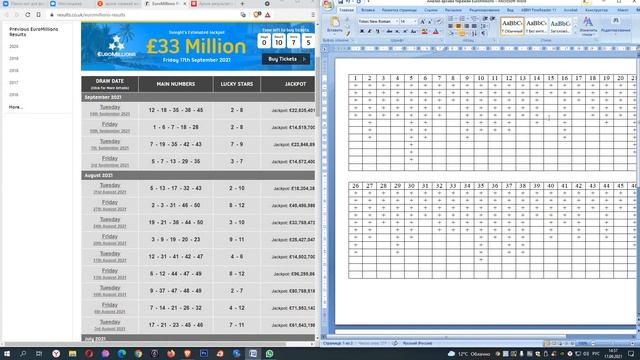
Task: Bookmark the current page in the browser
Action: [x=38, y=15]
